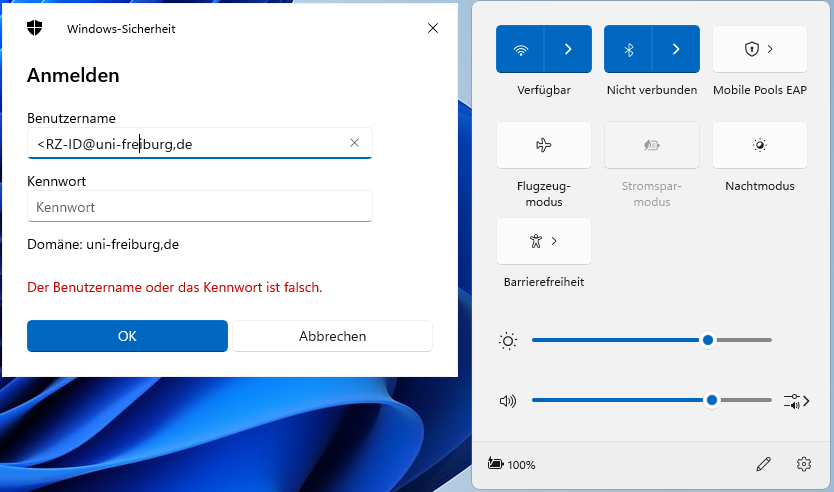
Task: Open sound output device selector
Action: (796, 401)
